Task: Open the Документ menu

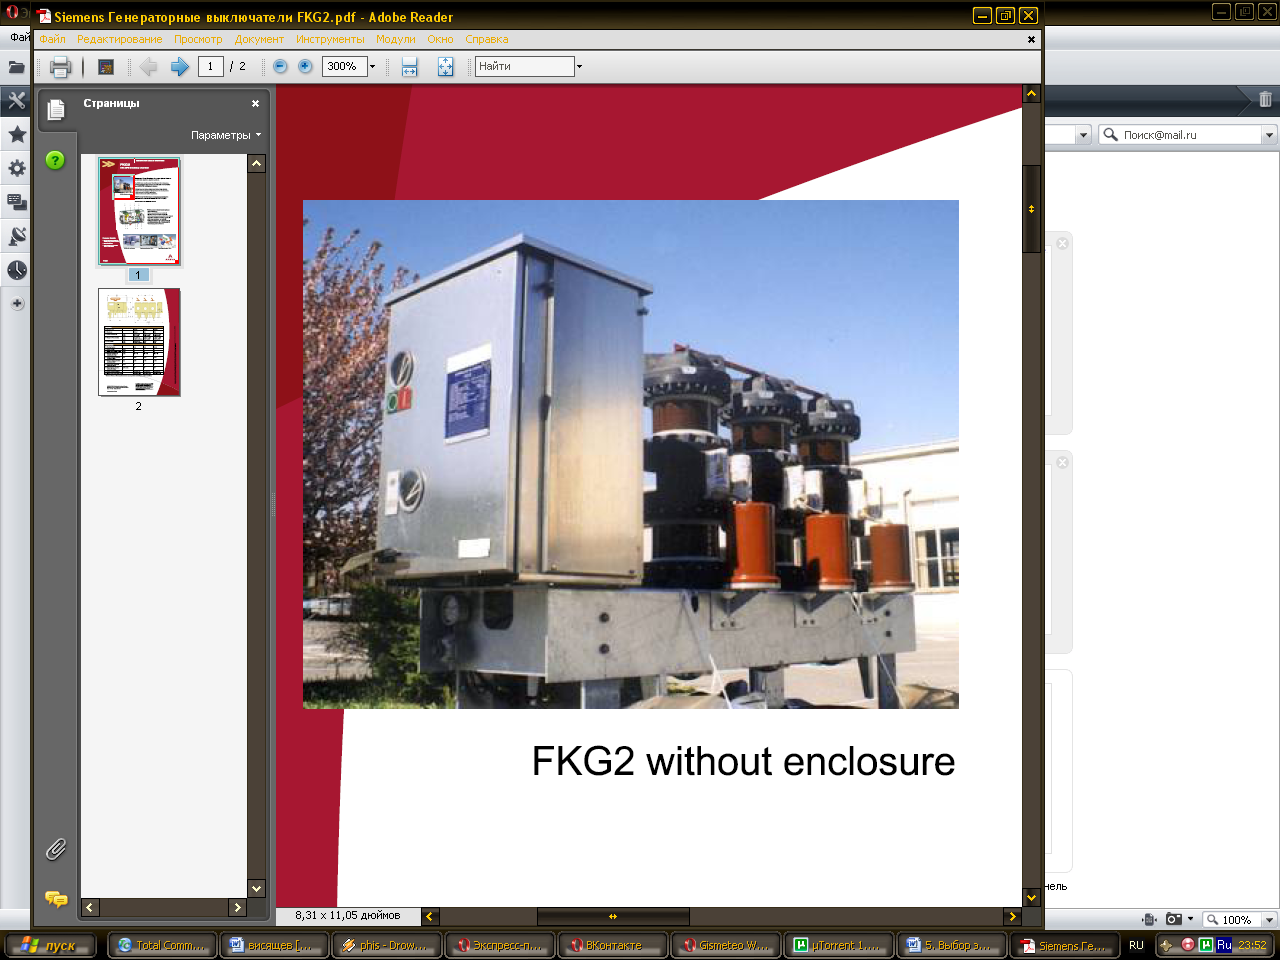Action: (259, 40)
